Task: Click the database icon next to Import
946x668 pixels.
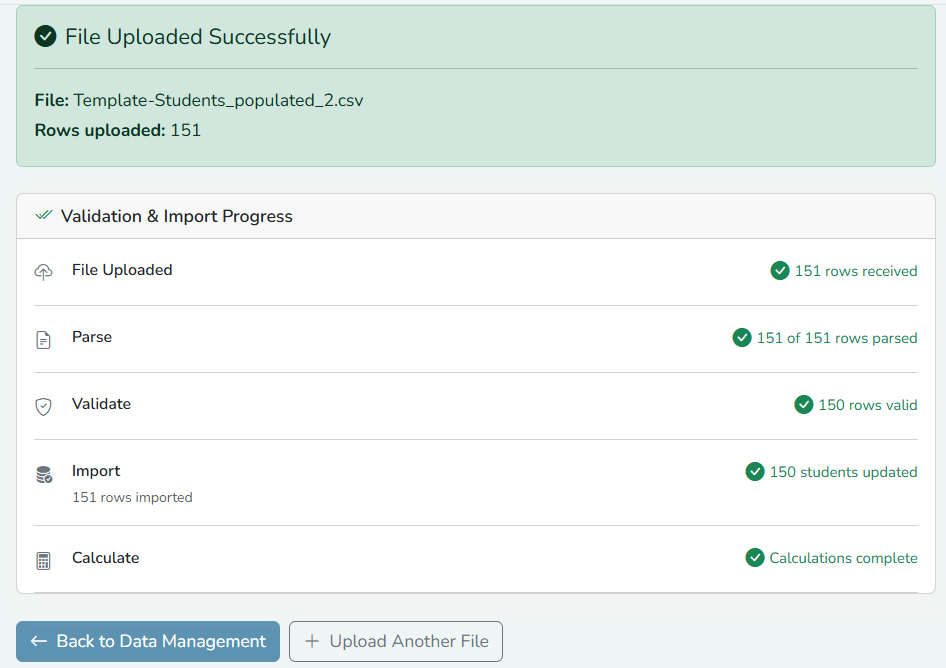Action: [x=44, y=474]
